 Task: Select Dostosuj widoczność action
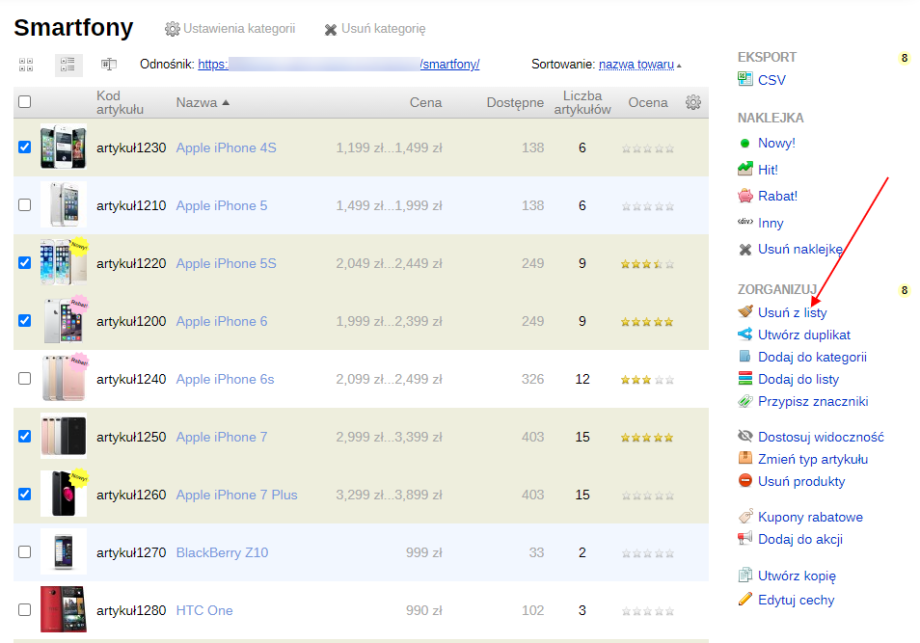coord(821,437)
